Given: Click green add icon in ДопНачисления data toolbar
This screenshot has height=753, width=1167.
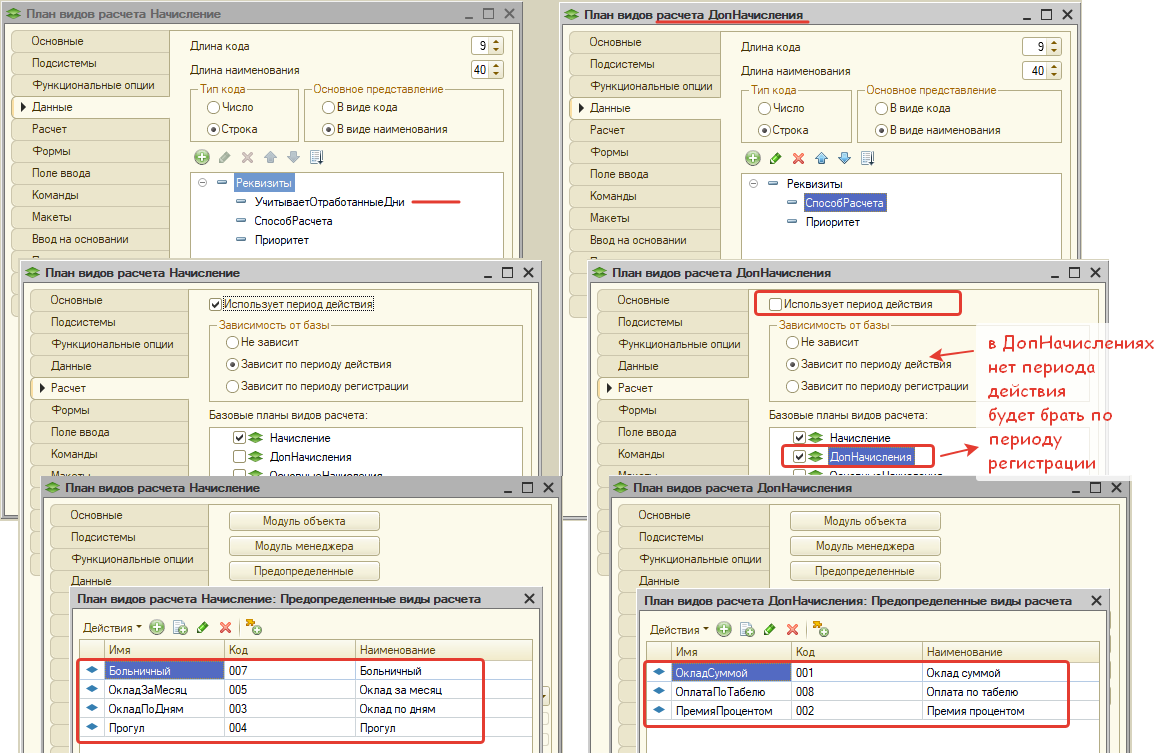Looking at the screenshot, I should coord(753,158).
